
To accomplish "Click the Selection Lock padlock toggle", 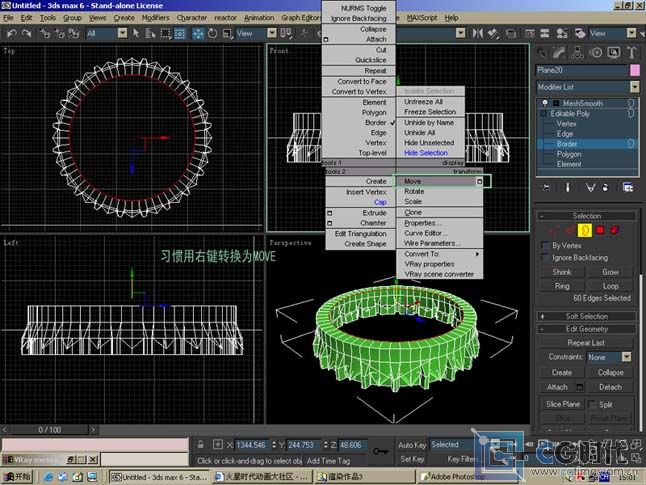I will pyautogui.click(x=200, y=445).
